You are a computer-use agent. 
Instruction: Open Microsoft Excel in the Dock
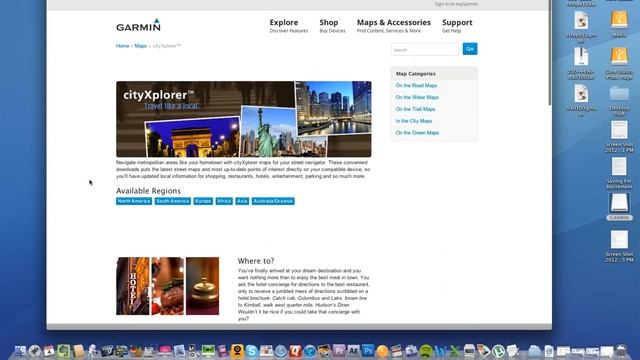click(x=455, y=351)
